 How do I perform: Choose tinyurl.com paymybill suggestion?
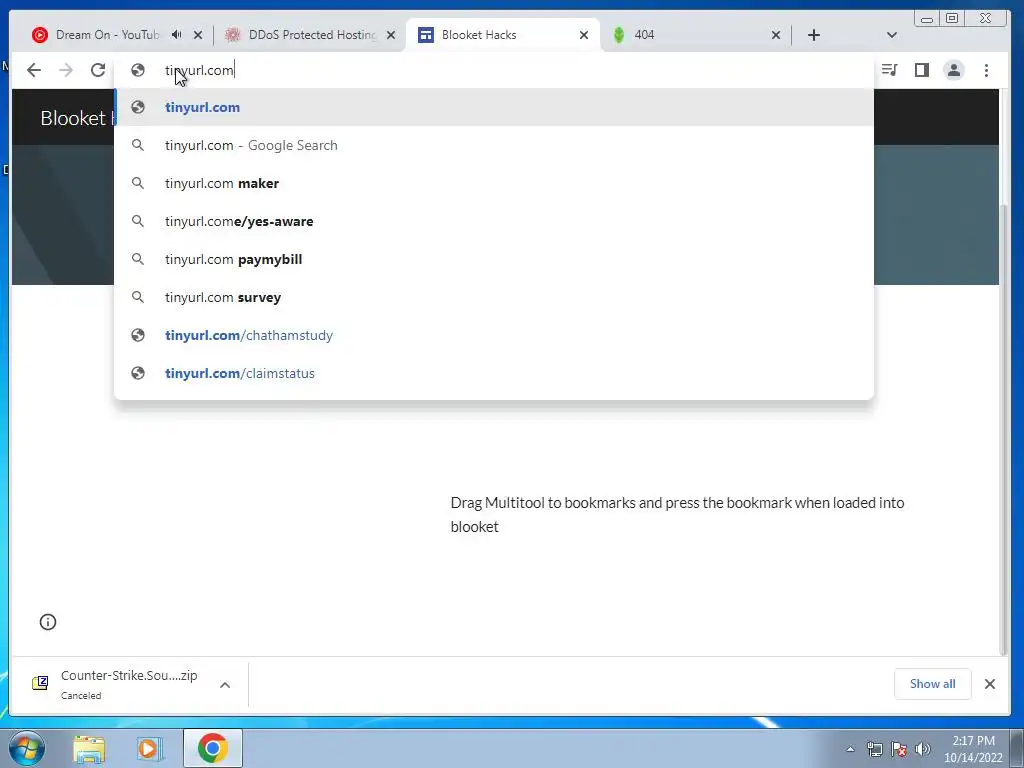(x=494, y=259)
